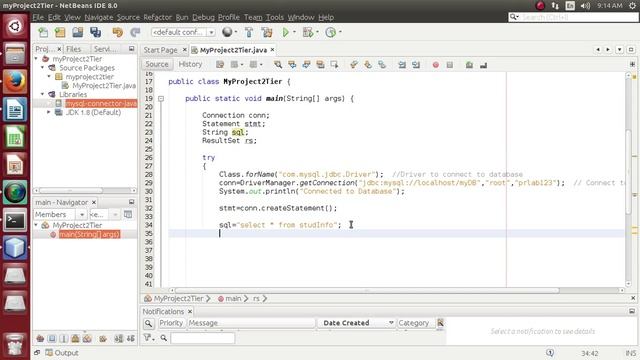
Task: Toggle Show Inherited Members in Navigator
Action: coord(40,338)
